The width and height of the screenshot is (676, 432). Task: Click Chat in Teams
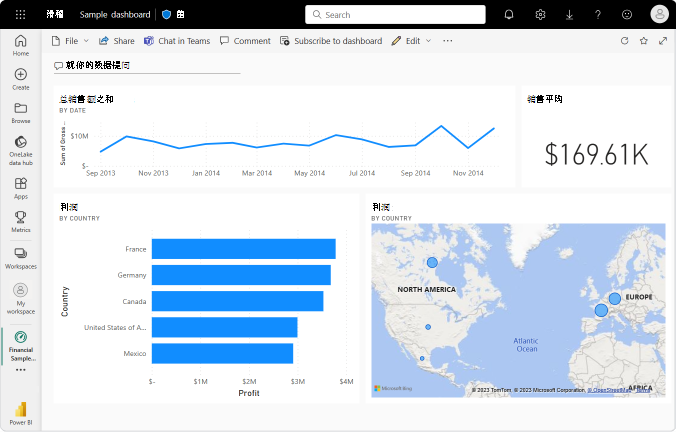[177, 41]
